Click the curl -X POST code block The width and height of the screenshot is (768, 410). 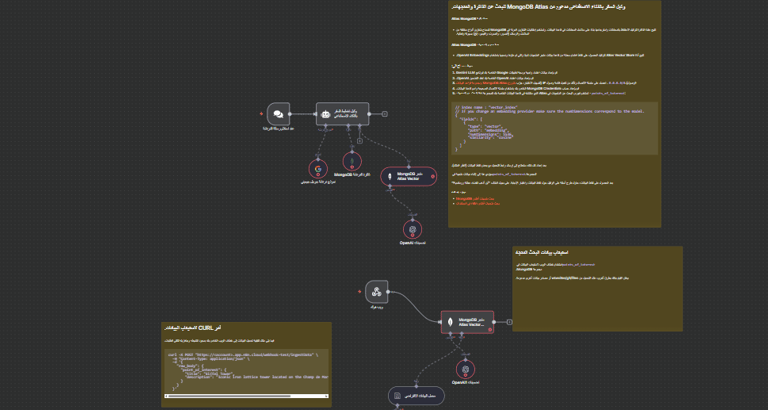pos(246,372)
